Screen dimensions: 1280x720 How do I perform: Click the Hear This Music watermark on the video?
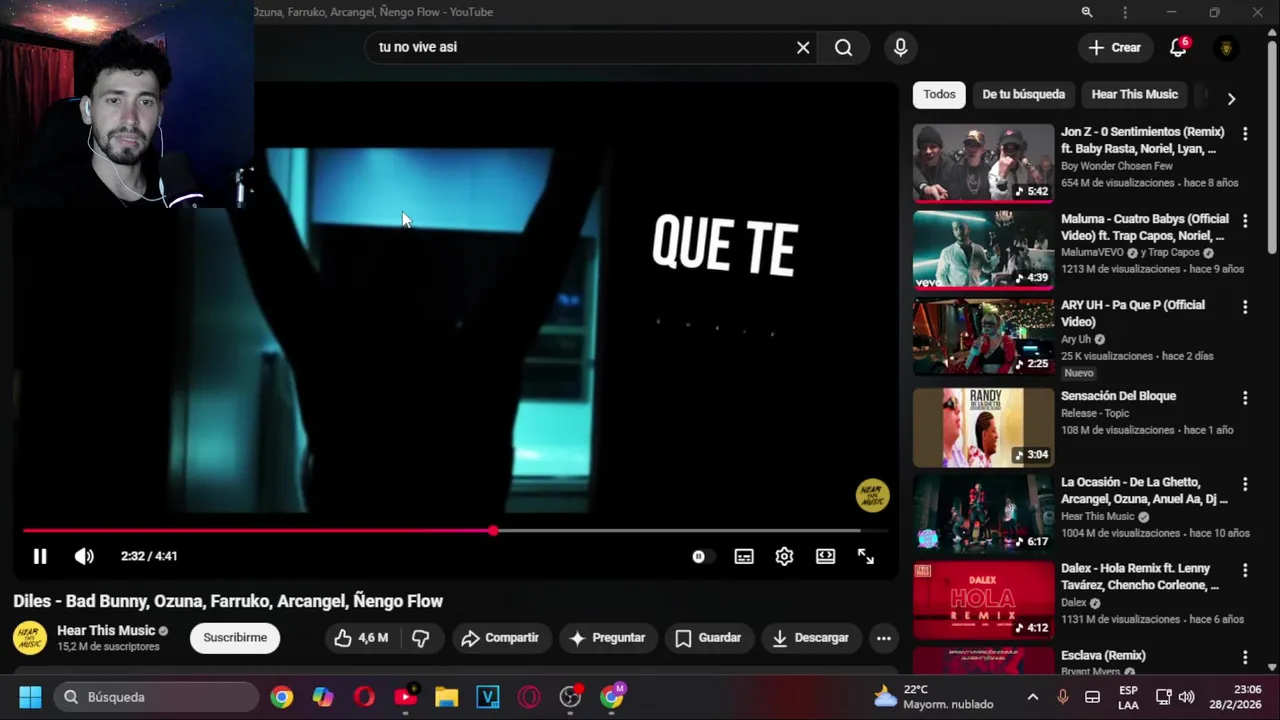(872, 495)
